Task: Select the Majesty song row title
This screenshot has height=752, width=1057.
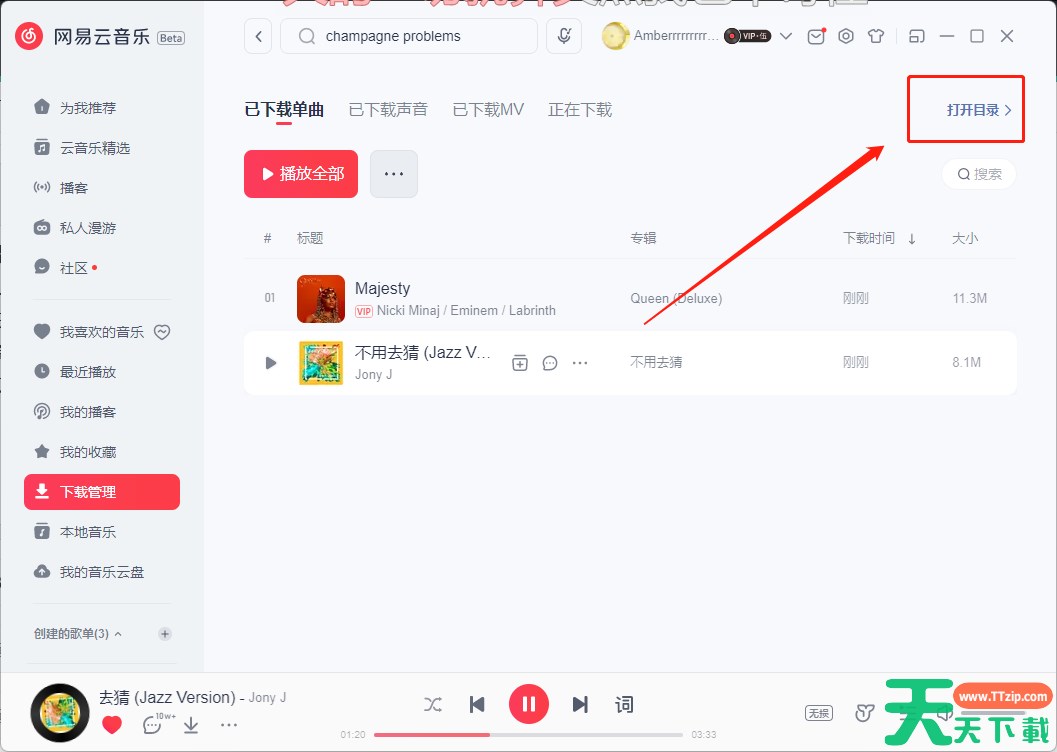Action: click(382, 288)
